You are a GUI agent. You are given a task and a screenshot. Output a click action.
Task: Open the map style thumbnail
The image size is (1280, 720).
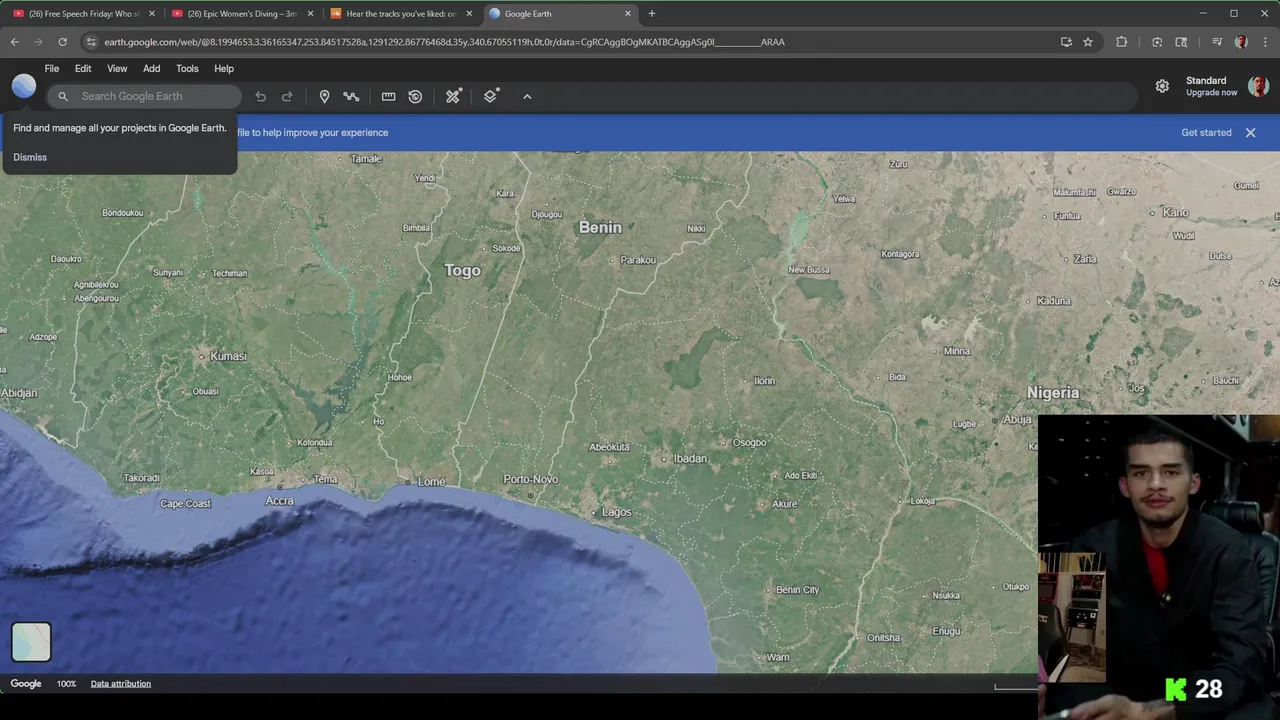coord(31,642)
